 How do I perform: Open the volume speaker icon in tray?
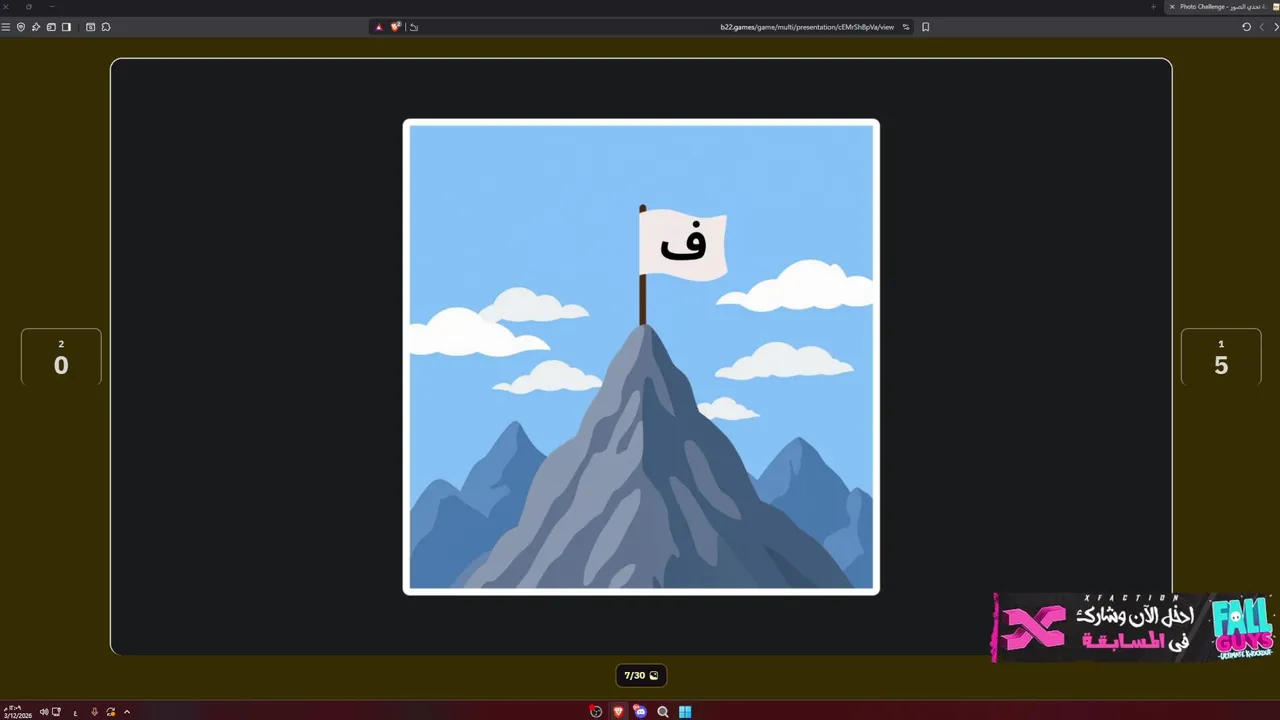pos(44,712)
